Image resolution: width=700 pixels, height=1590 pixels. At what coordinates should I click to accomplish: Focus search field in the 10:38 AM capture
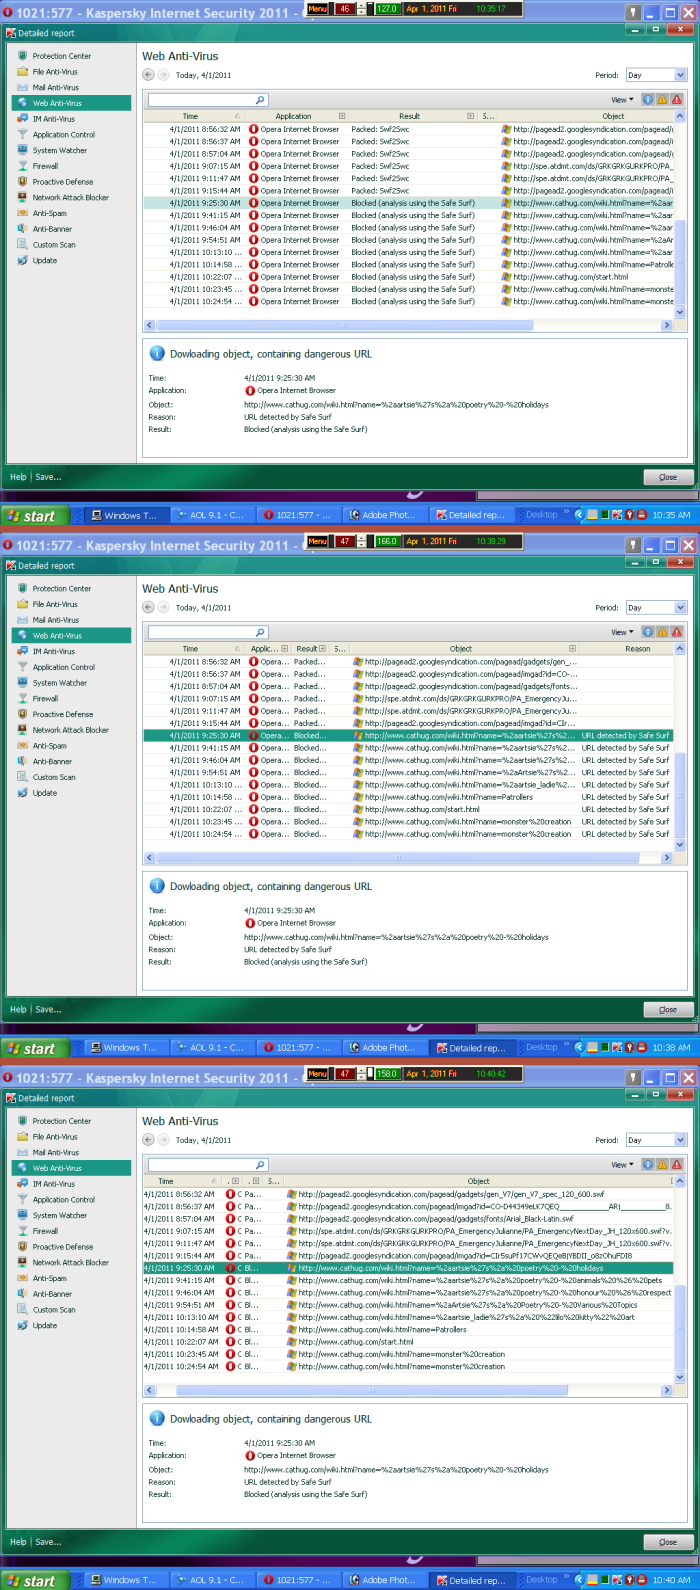[208, 632]
